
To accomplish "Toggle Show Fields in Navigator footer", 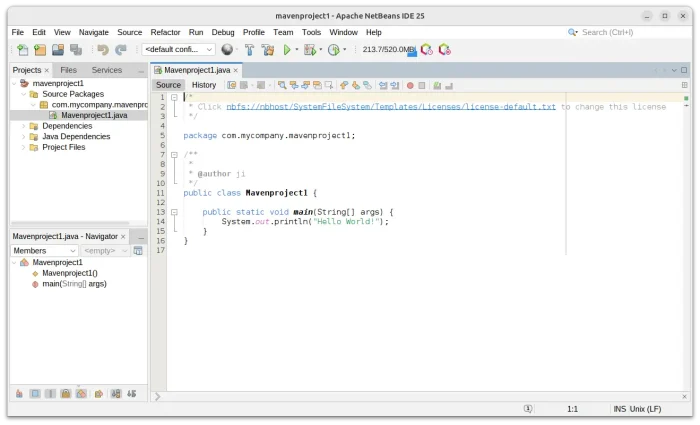I will (35, 394).
